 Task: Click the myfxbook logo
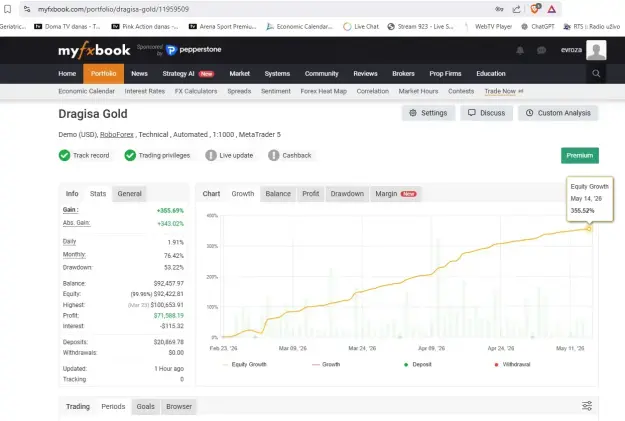pos(94,50)
